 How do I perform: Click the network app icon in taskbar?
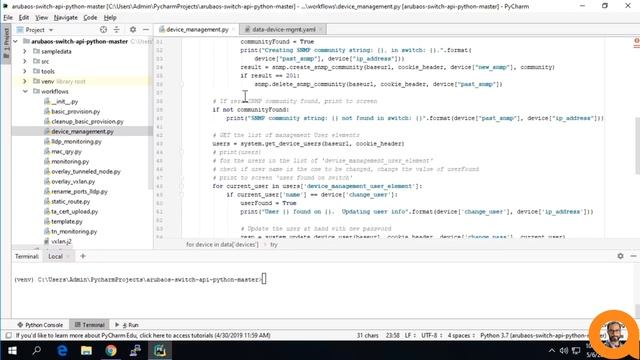pos(135,351)
